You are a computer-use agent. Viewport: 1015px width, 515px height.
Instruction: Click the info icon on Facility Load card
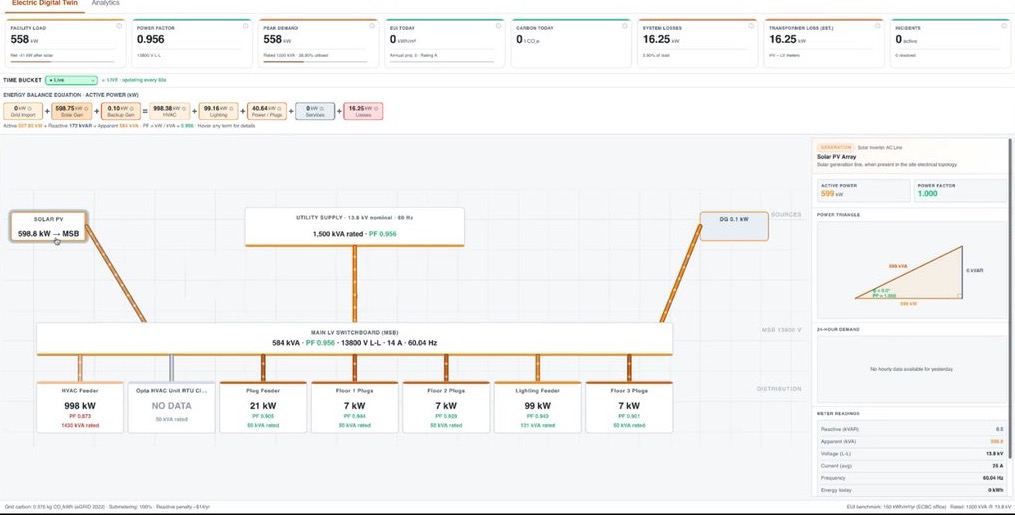119,26
